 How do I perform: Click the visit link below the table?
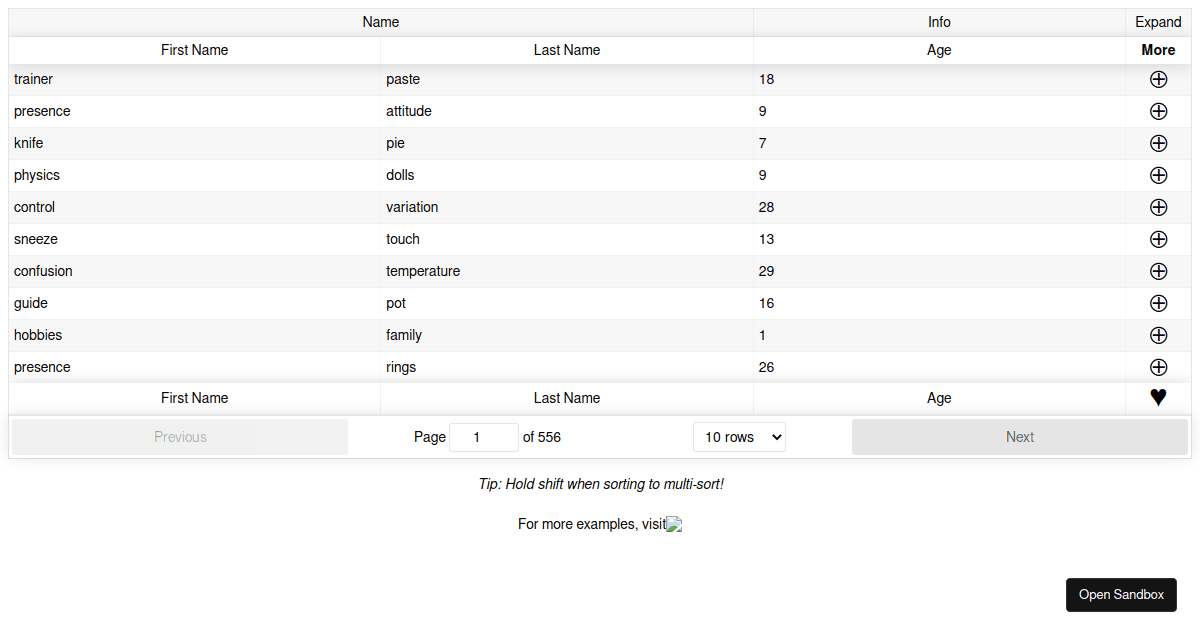pyautogui.click(x=674, y=524)
